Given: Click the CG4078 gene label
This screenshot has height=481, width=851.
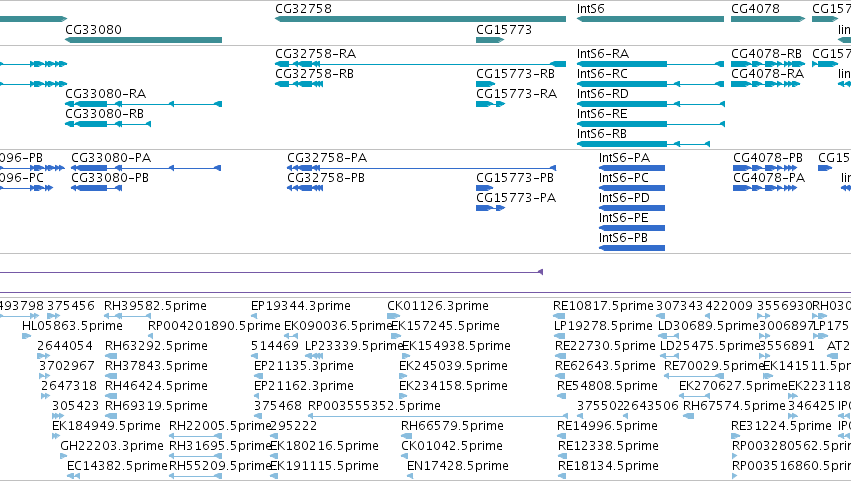Looking at the screenshot, I should click(x=755, y=9).
